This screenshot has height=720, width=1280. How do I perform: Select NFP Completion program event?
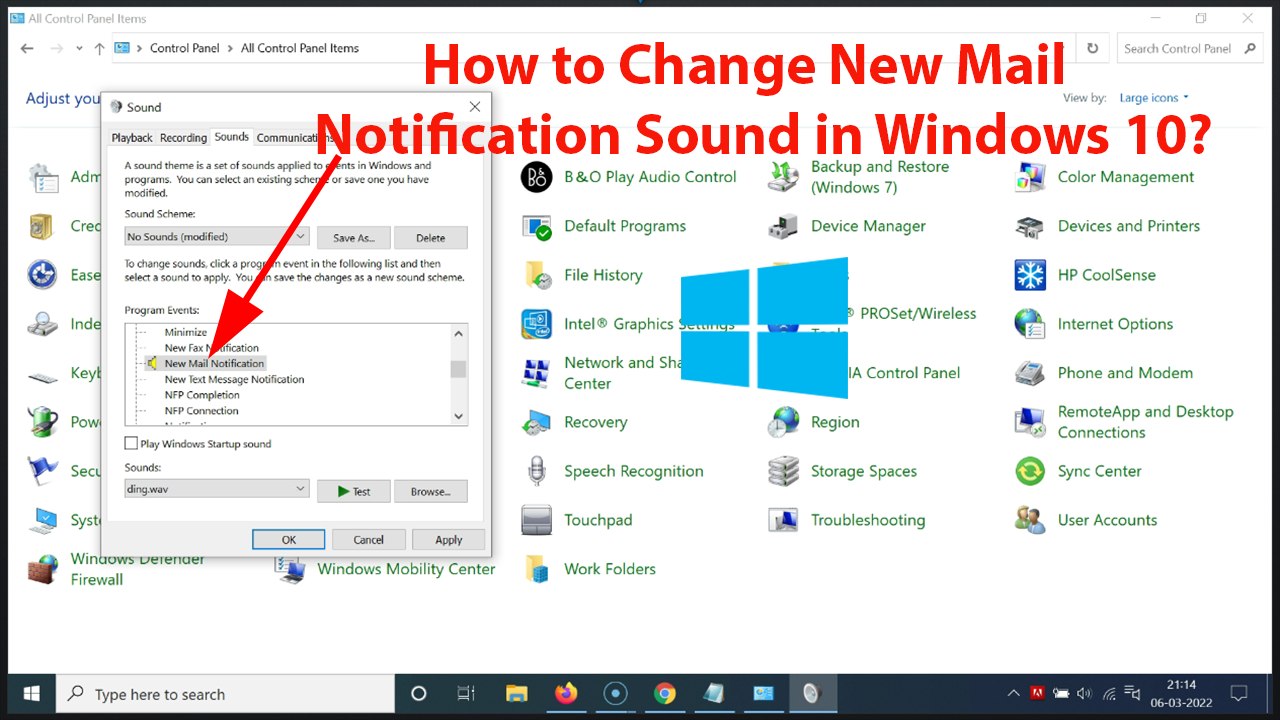(x=202, y=395)
